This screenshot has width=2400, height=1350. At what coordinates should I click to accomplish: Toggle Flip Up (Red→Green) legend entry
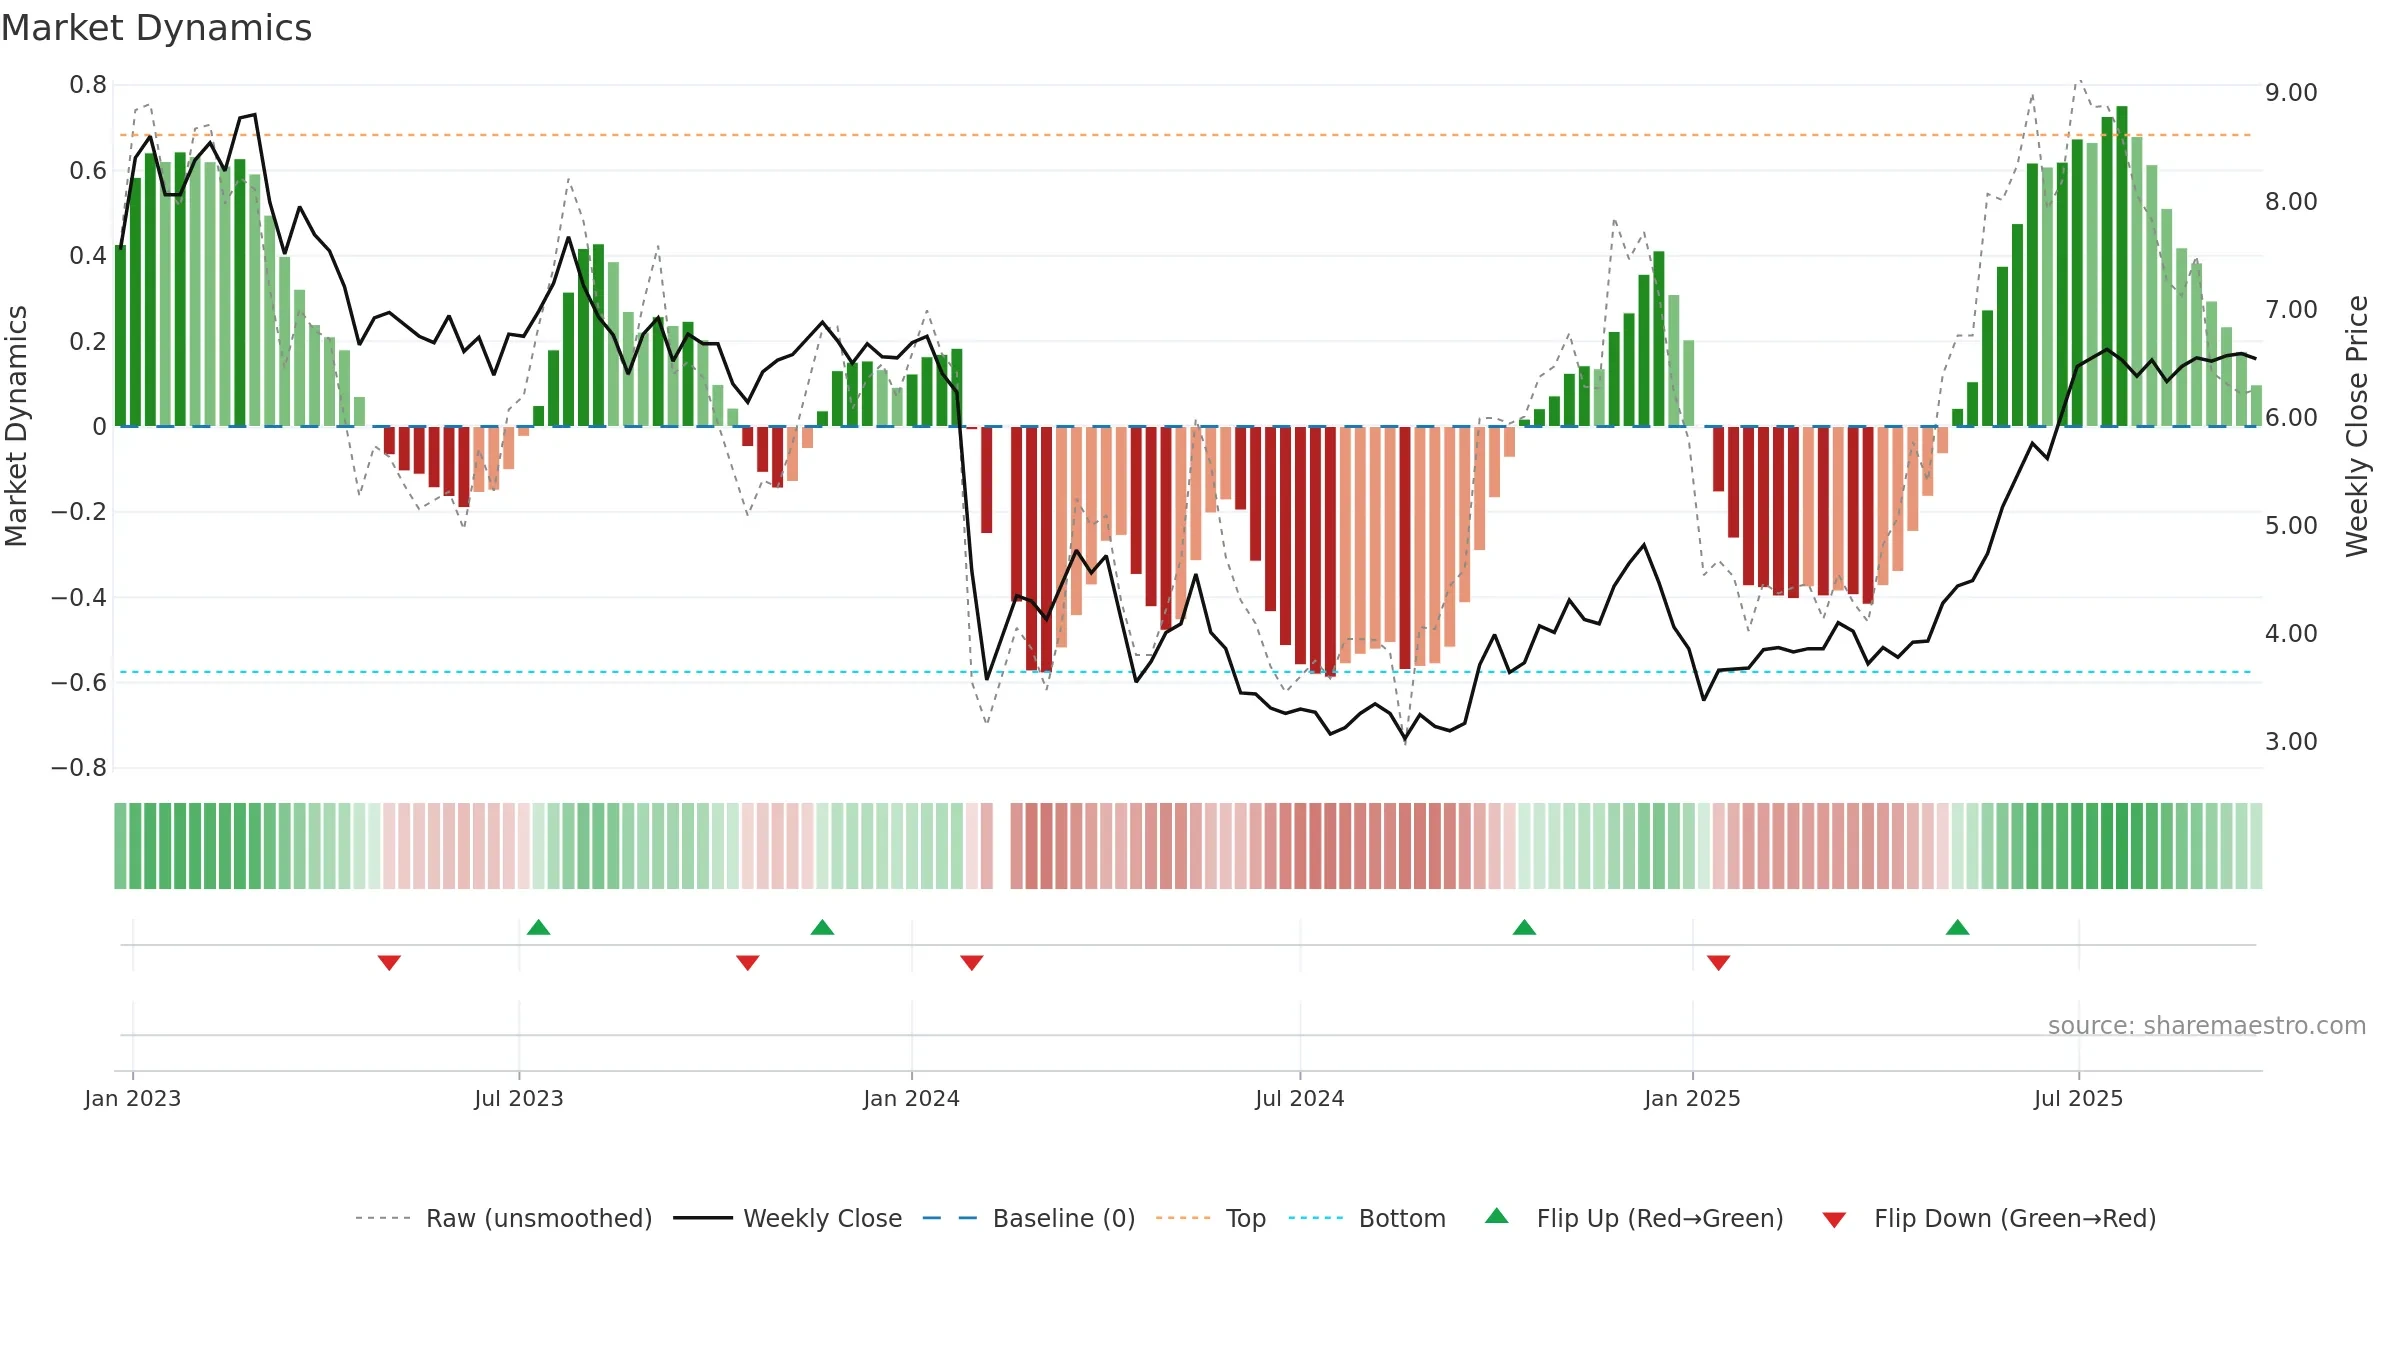coord(1634,1218)
